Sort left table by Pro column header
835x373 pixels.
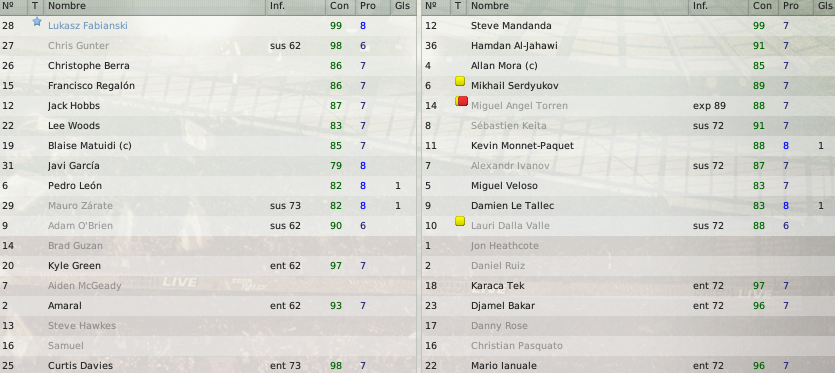pyautogui.click(x=367, y=6)
